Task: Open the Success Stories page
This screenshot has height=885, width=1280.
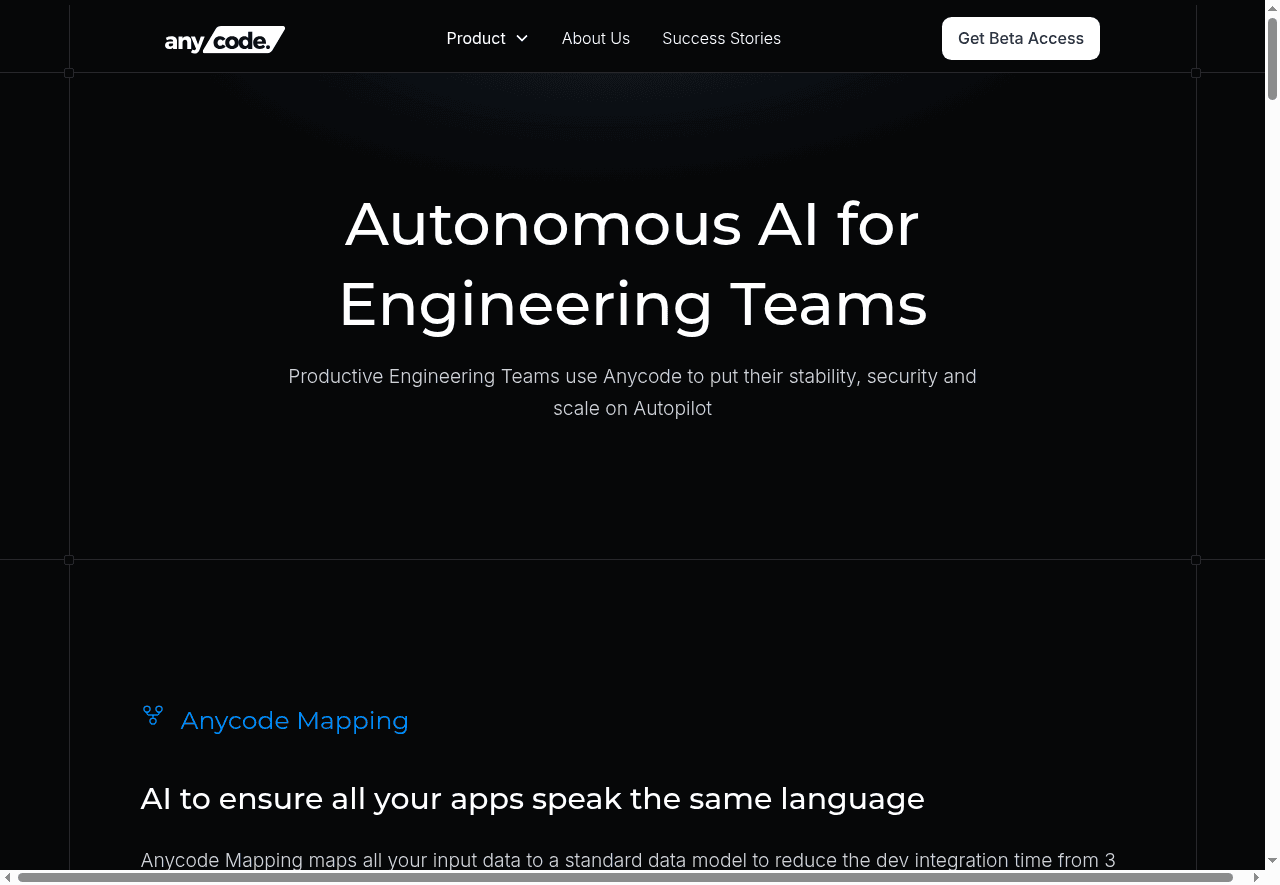Action: click(721, 38)
